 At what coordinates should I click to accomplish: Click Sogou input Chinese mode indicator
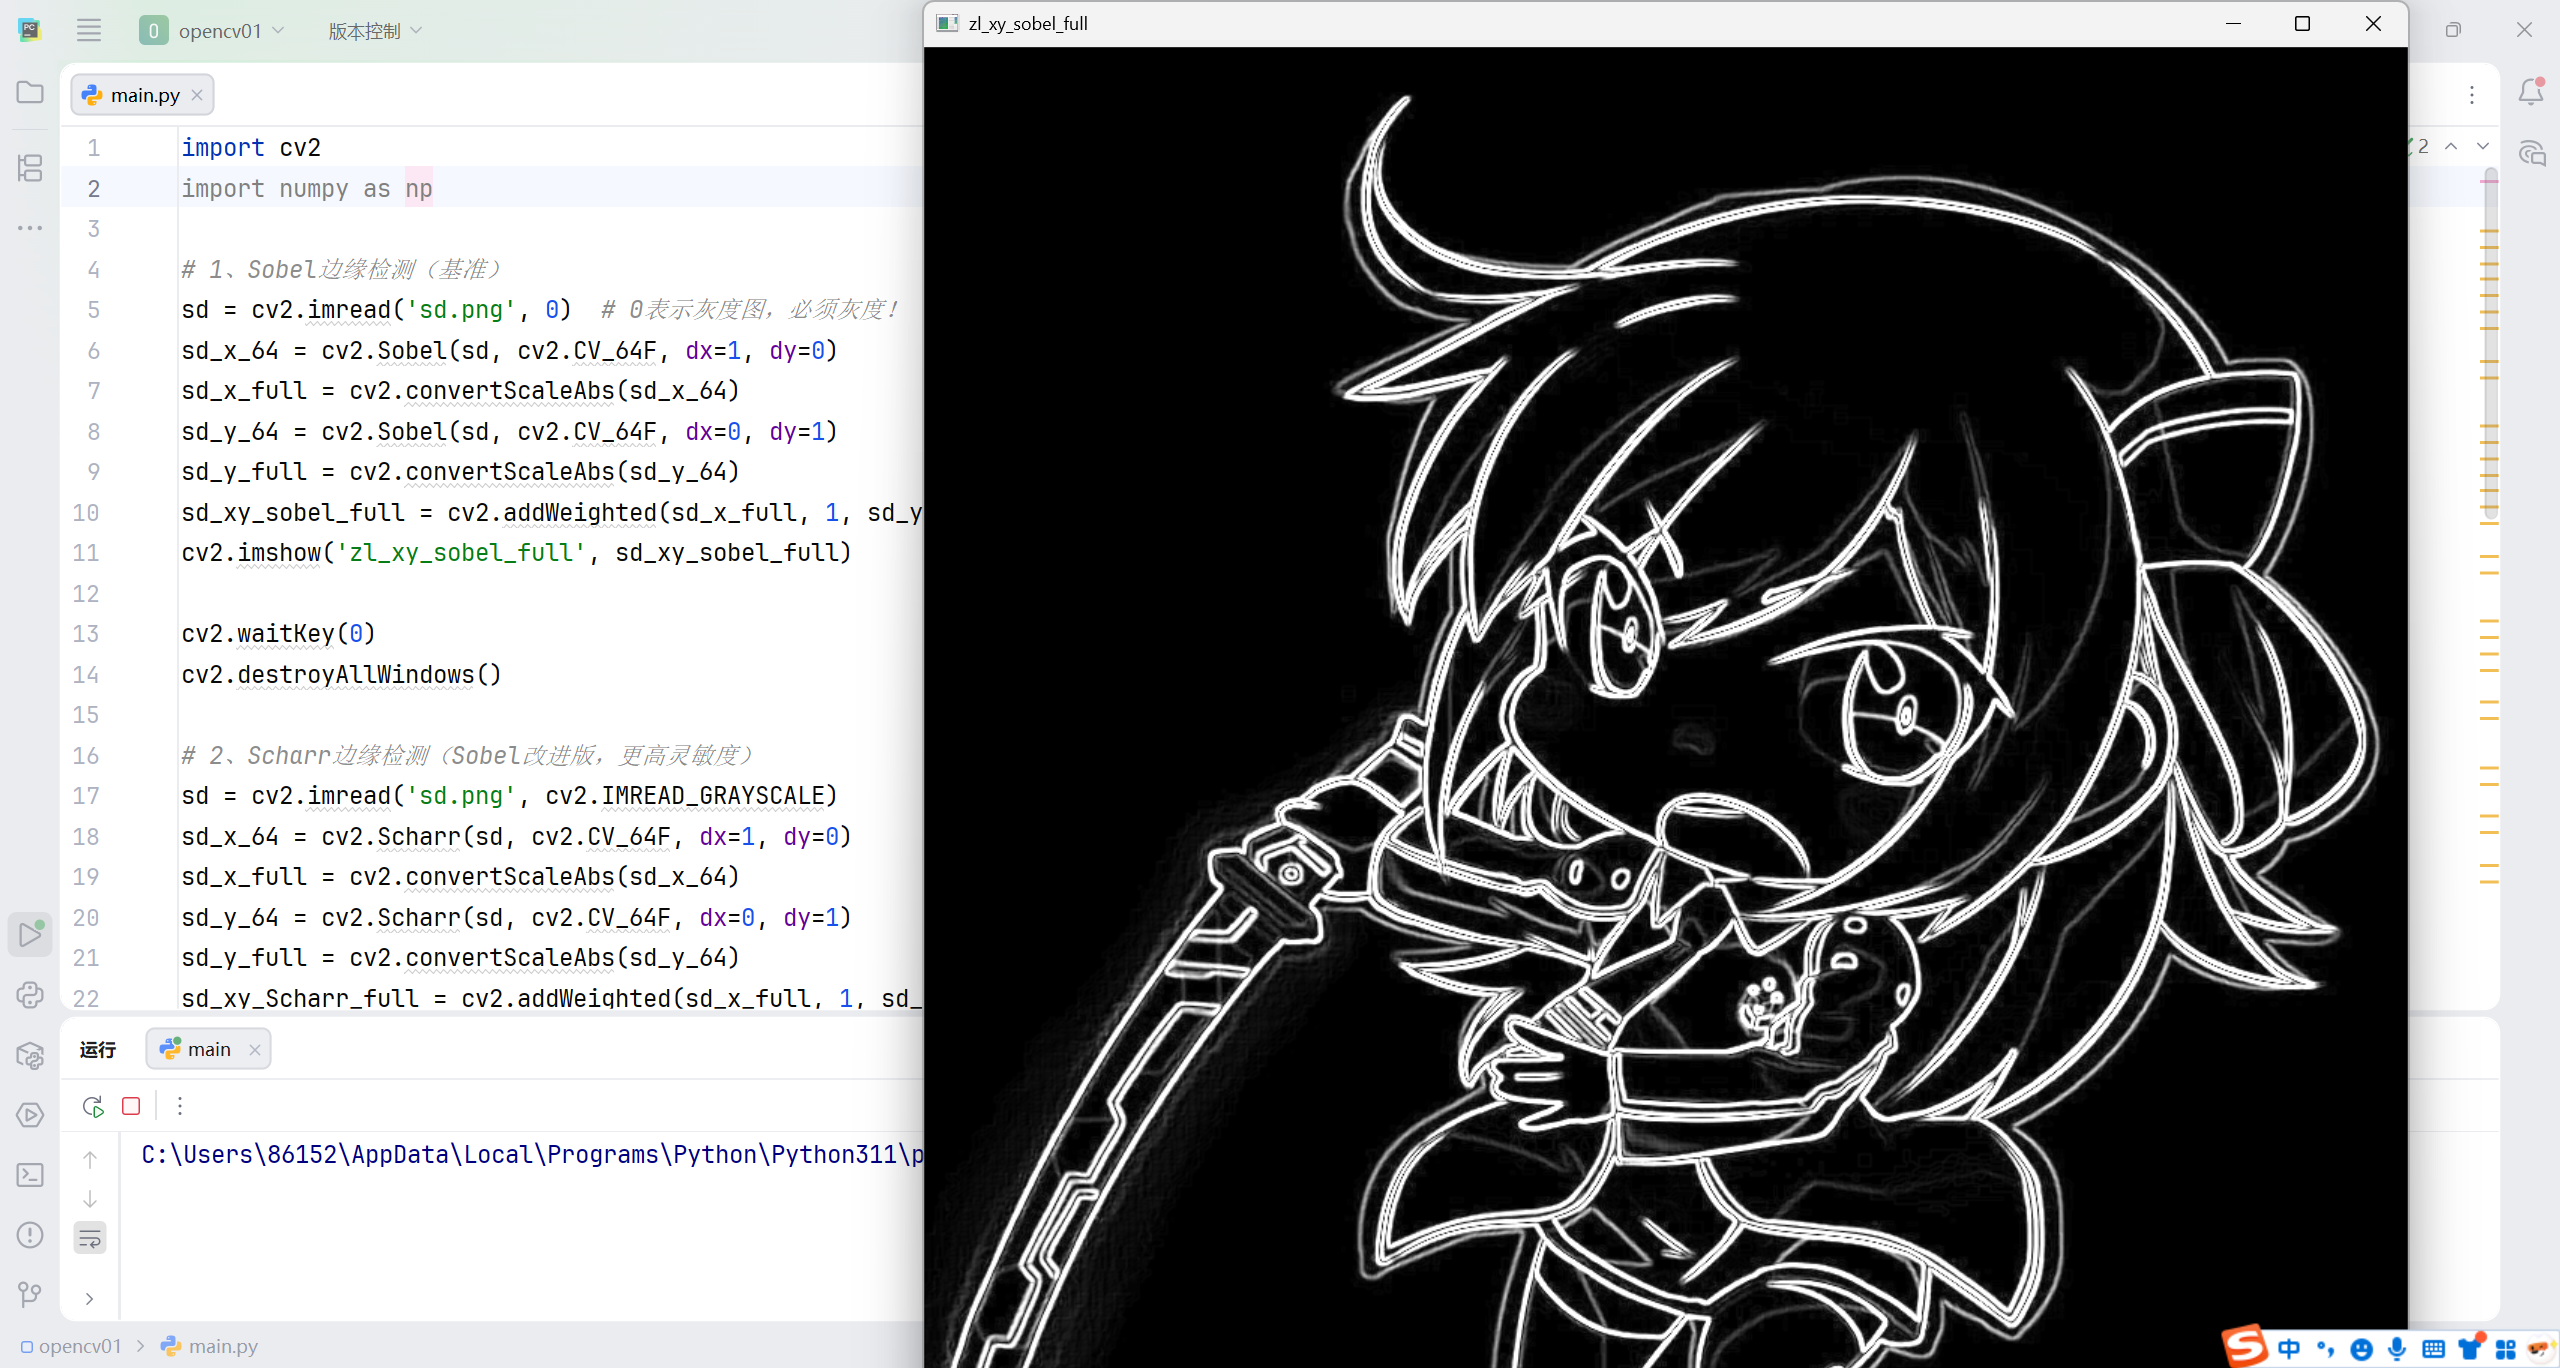pyautogui.click(x=2289, y=1348)
